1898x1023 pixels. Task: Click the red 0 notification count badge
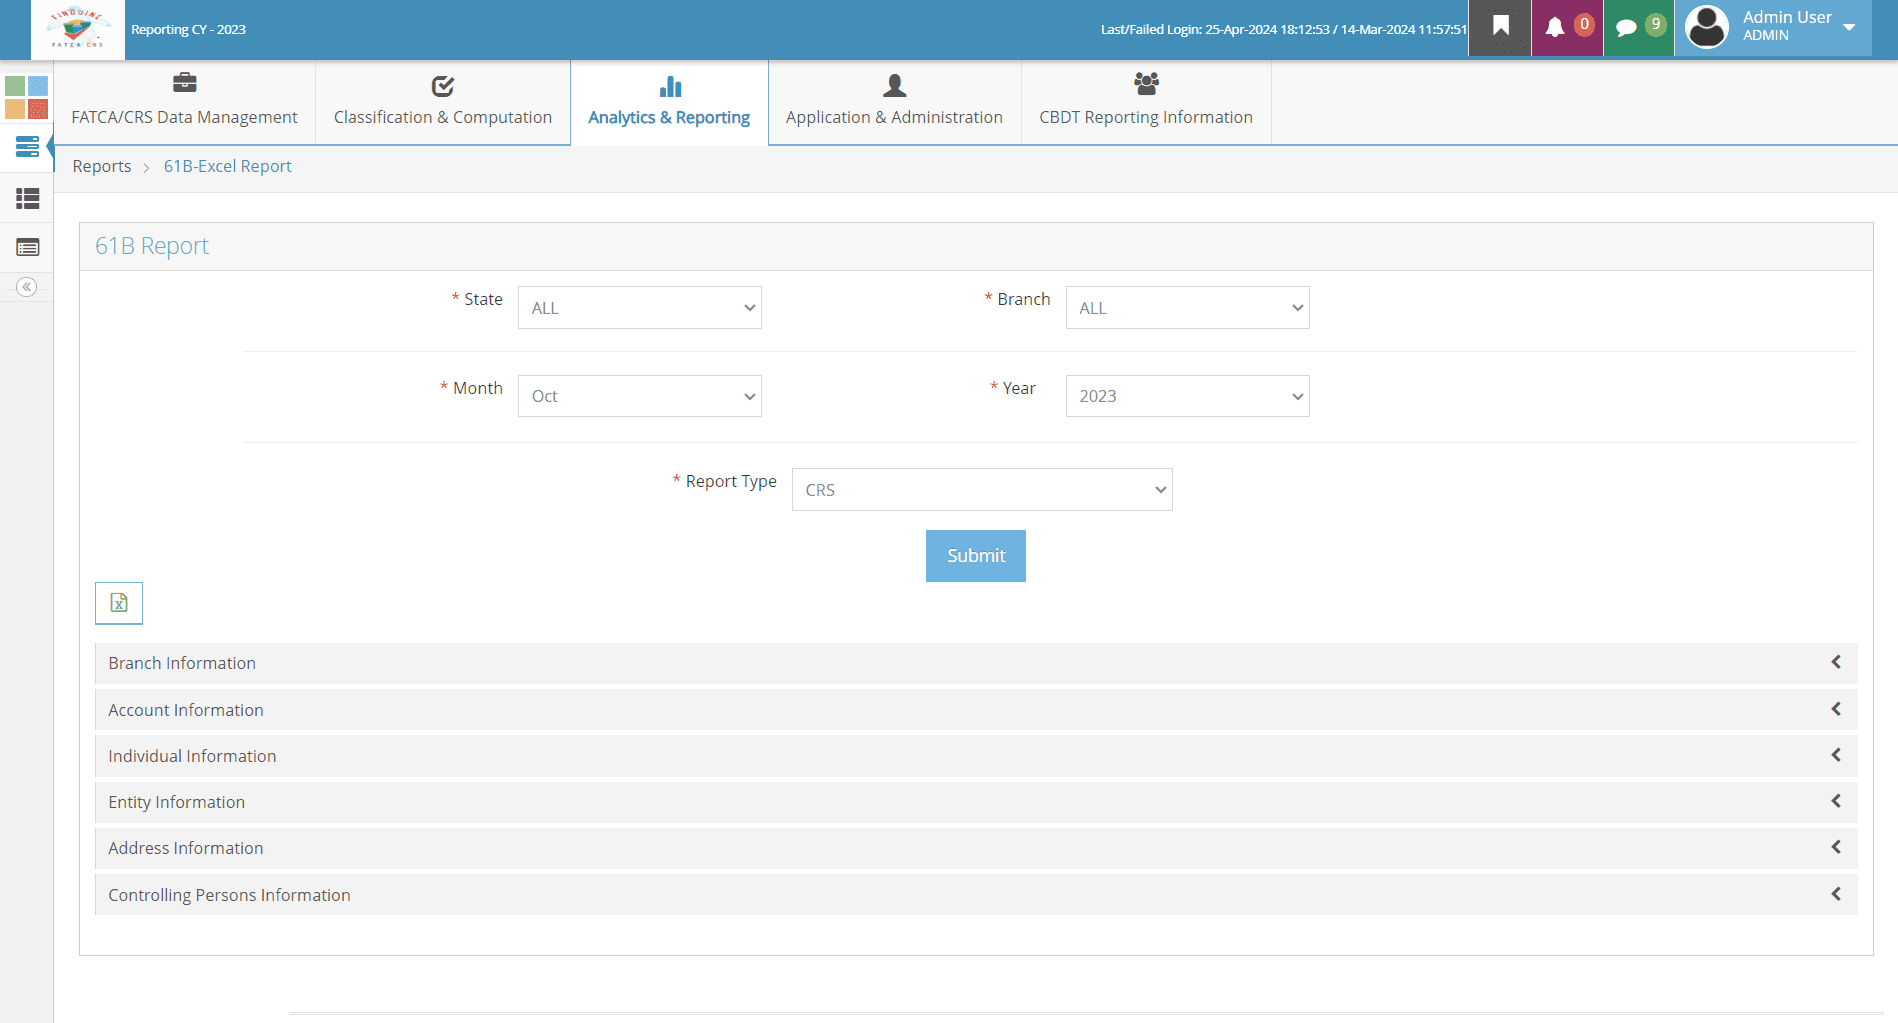point(1584,24)
